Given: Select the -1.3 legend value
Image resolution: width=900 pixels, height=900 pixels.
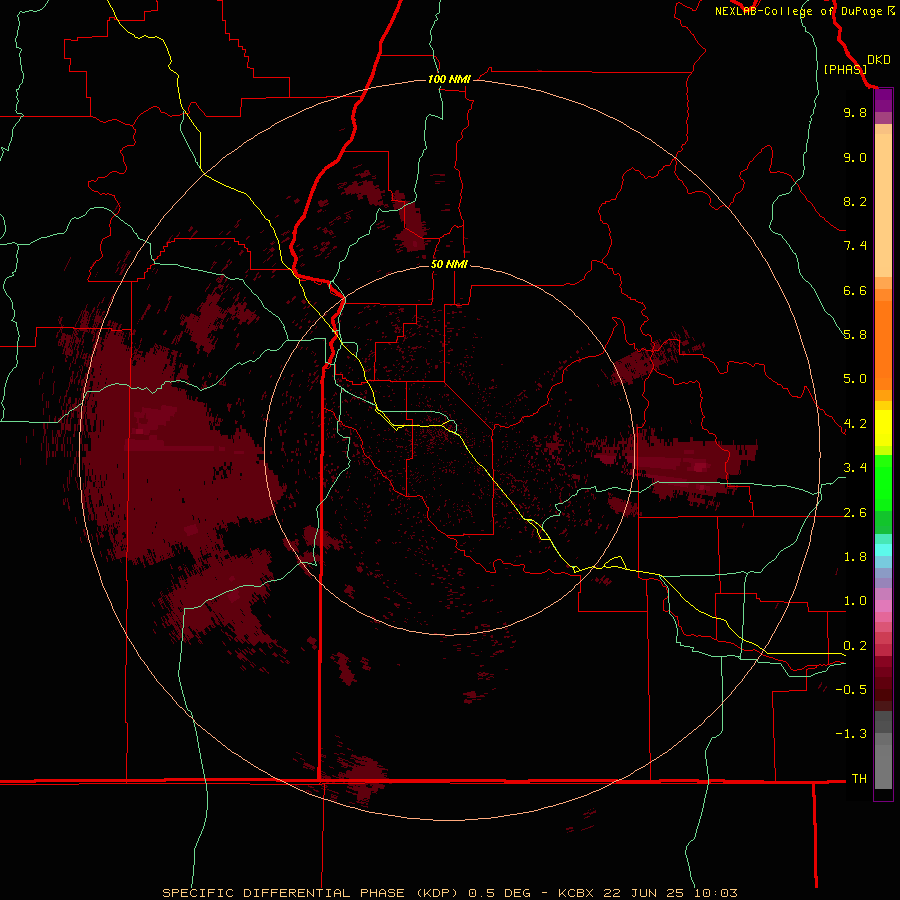Looking at the screenshot, I should pyautogui.click(x=851, y=734).
